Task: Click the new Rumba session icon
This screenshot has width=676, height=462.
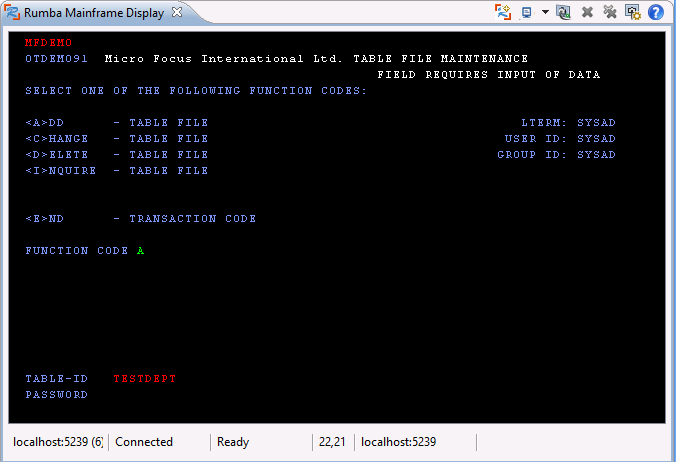Action: tap(503, 12)
